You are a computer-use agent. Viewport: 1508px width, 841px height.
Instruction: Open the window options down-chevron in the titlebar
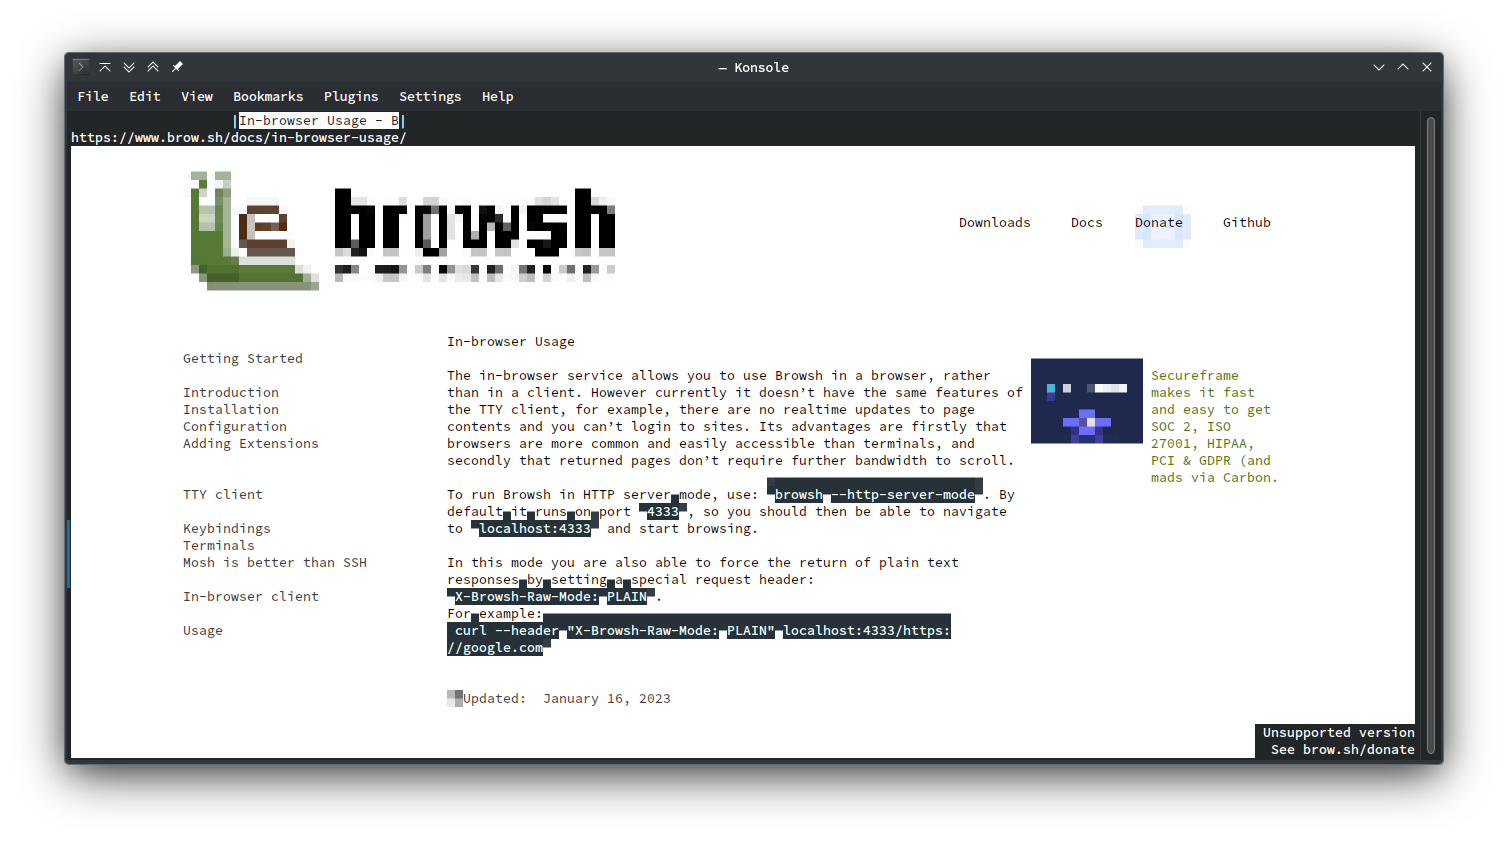click(x=1378, y=66)
